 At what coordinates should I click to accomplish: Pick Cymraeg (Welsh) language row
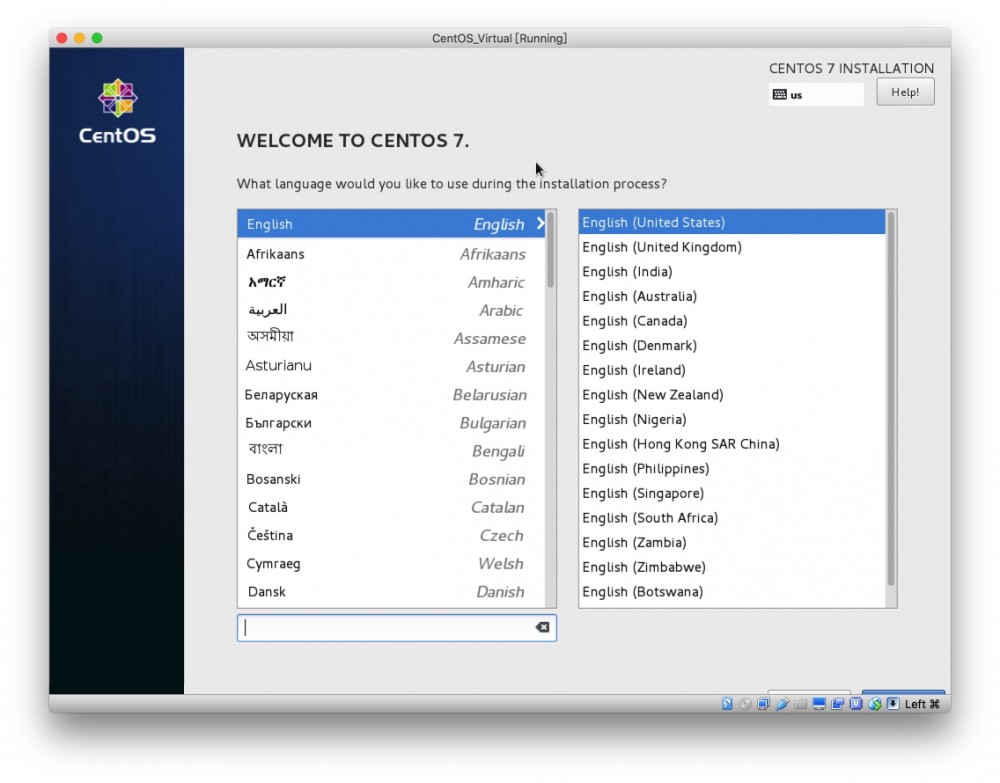391,563
